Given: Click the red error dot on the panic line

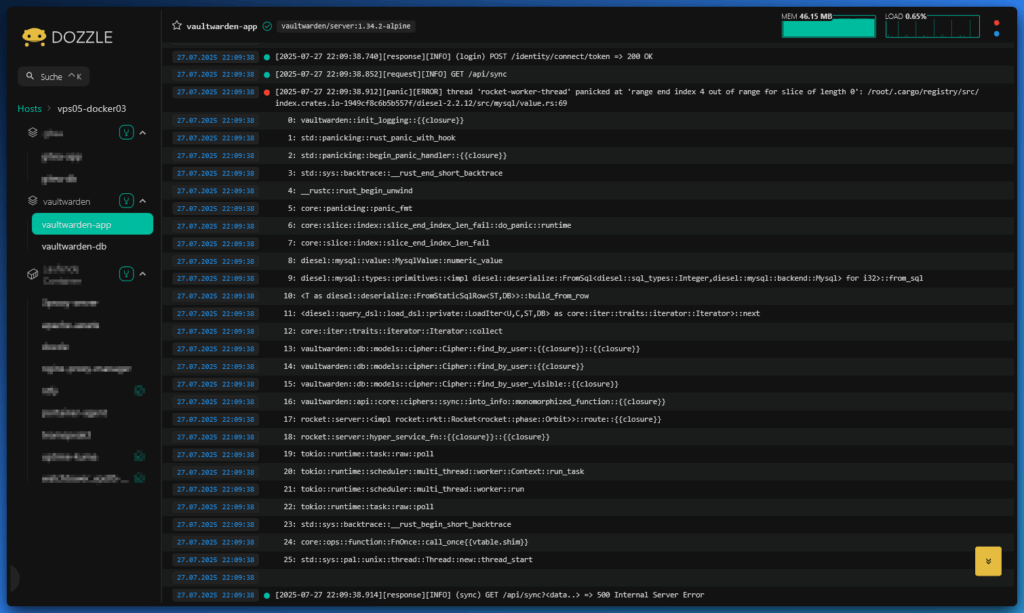Looking at the screenshot, I should click(266, 92).
